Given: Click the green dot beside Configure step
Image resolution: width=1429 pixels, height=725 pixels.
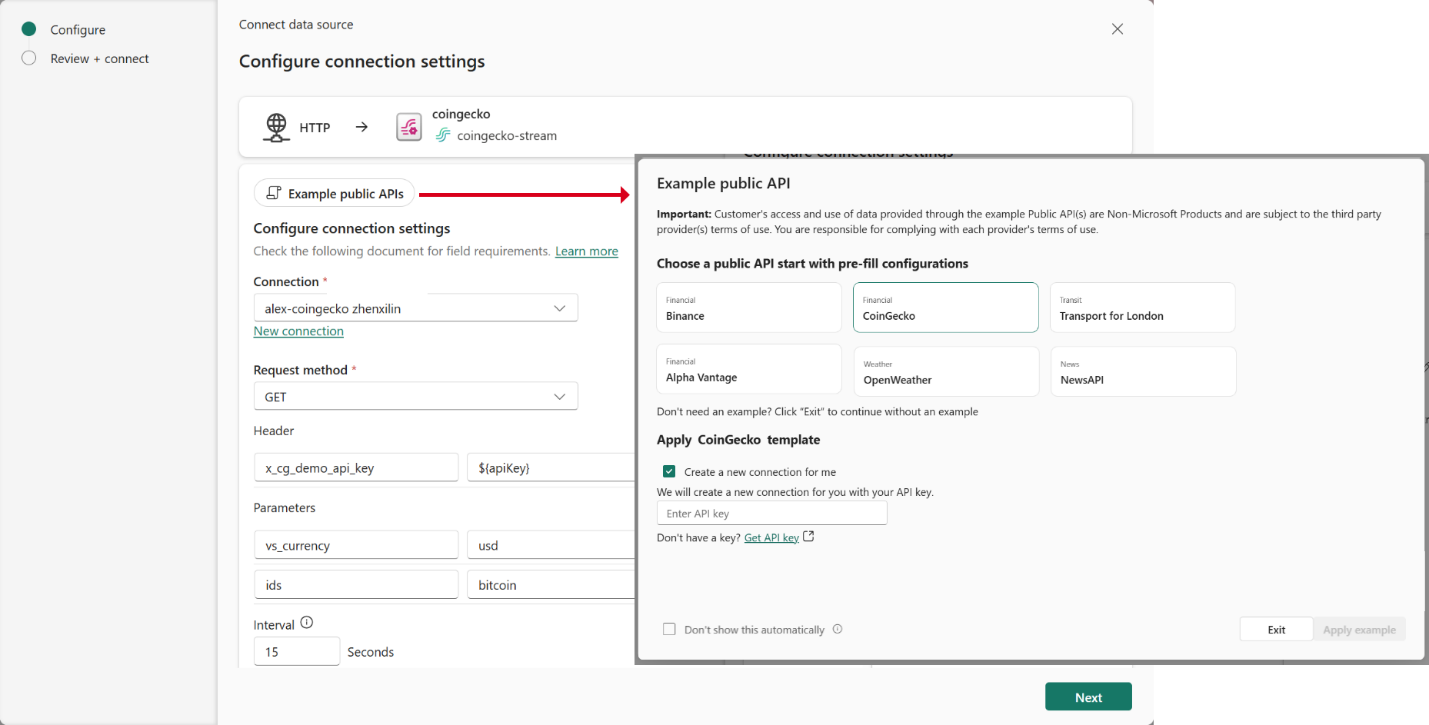Looking at the screenshot, I should [29, 29].
